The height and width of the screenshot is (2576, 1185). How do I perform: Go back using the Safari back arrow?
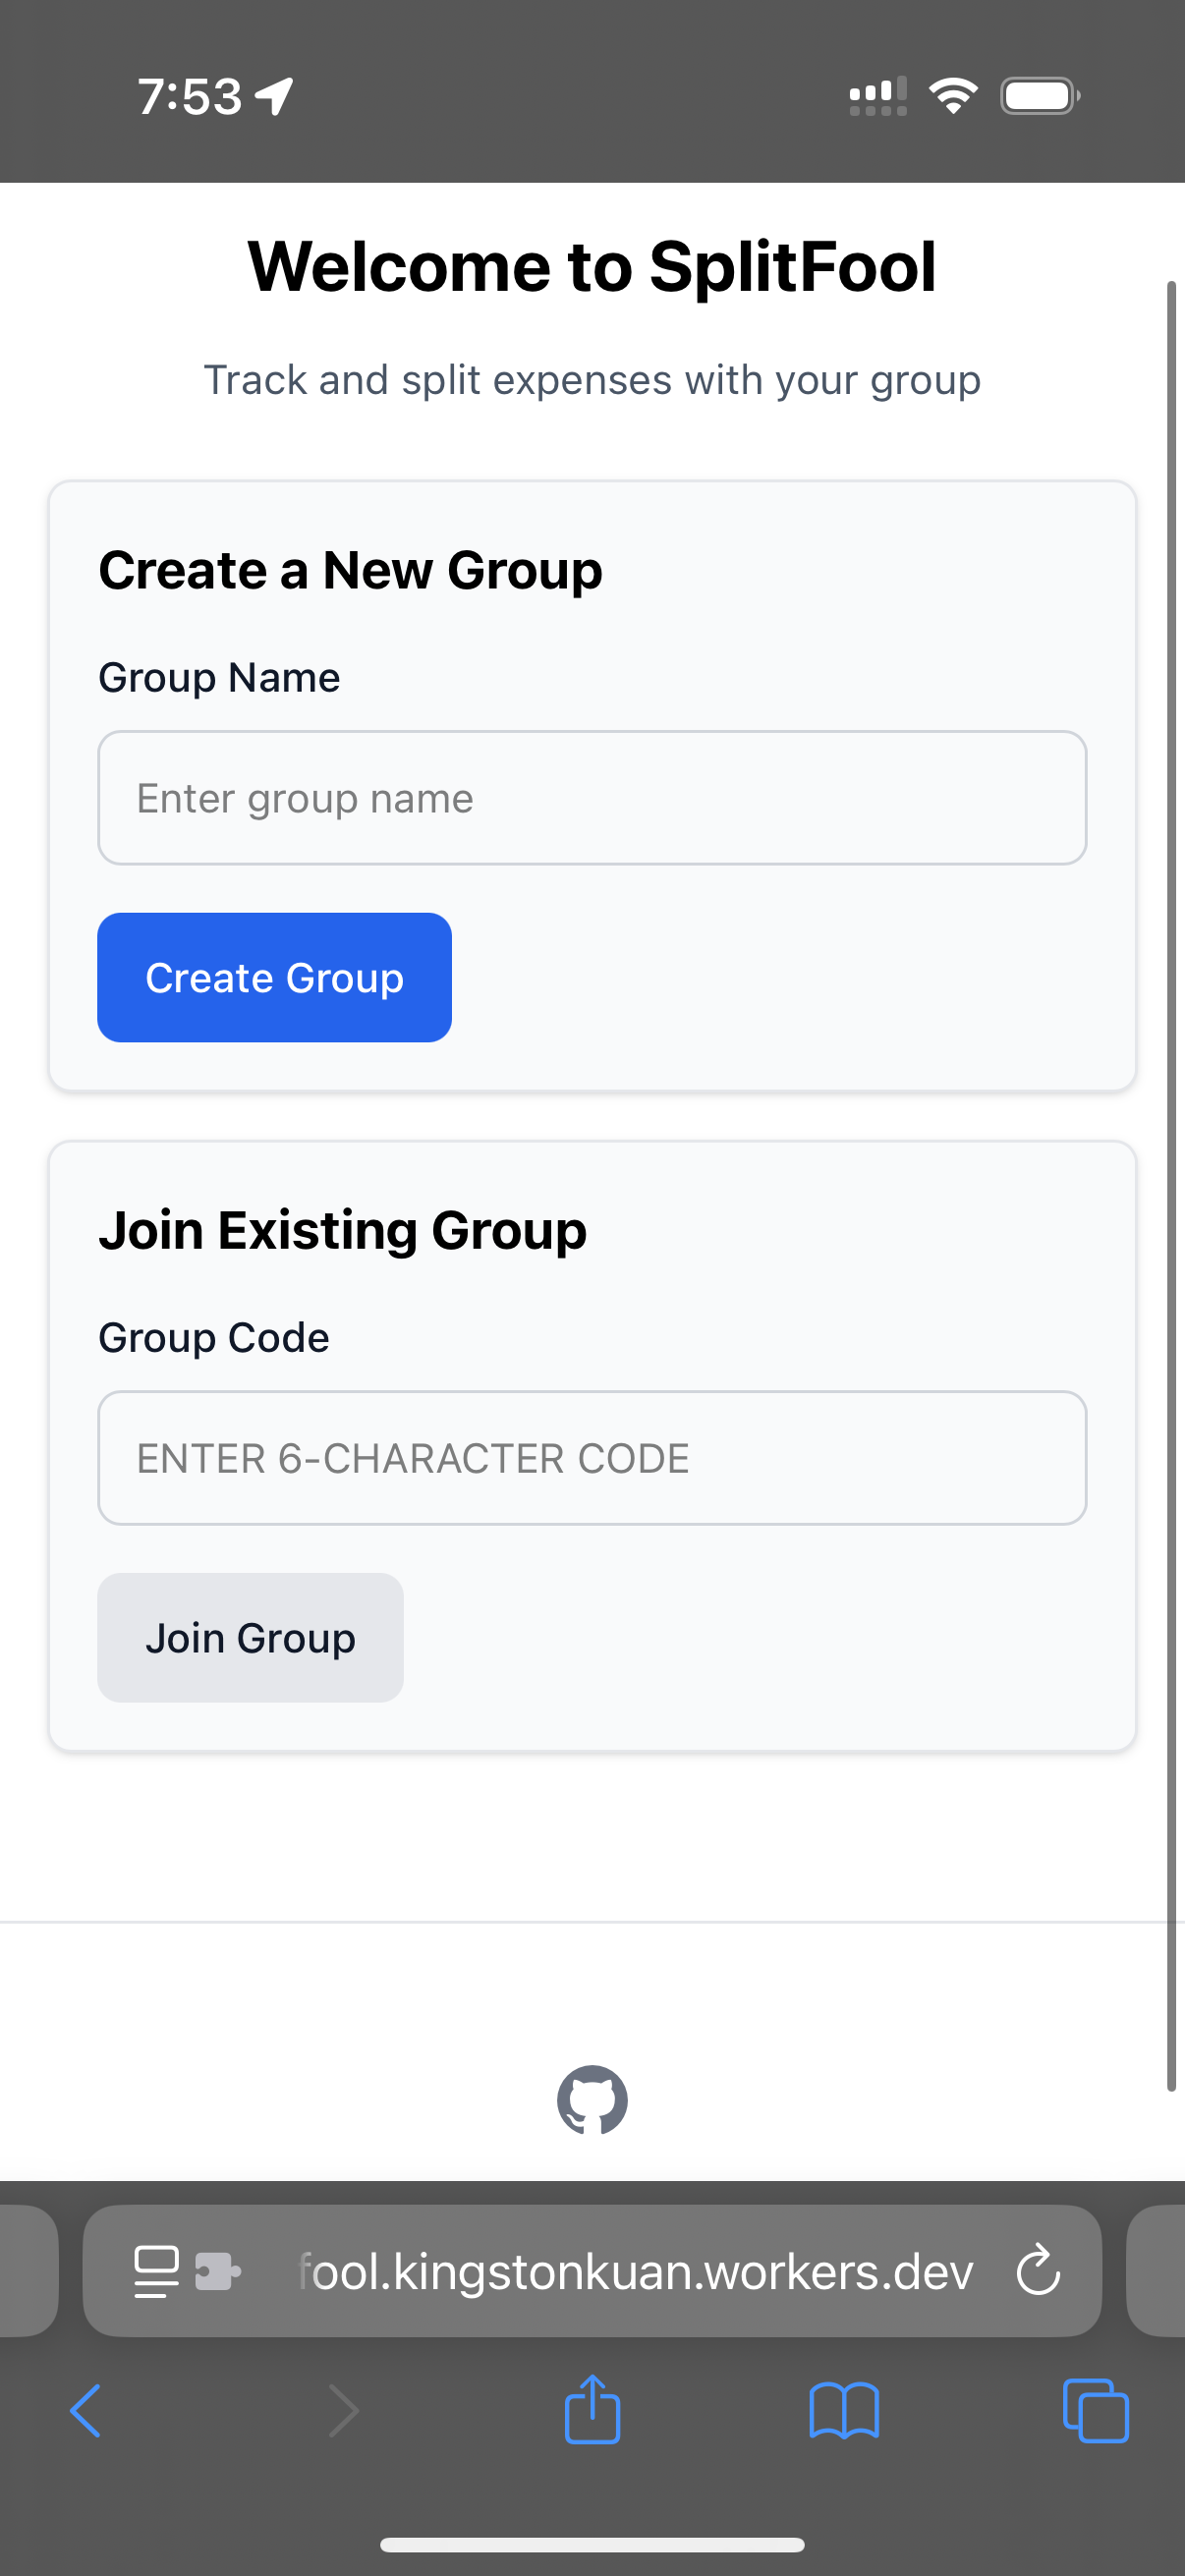tap(86, 2411)
